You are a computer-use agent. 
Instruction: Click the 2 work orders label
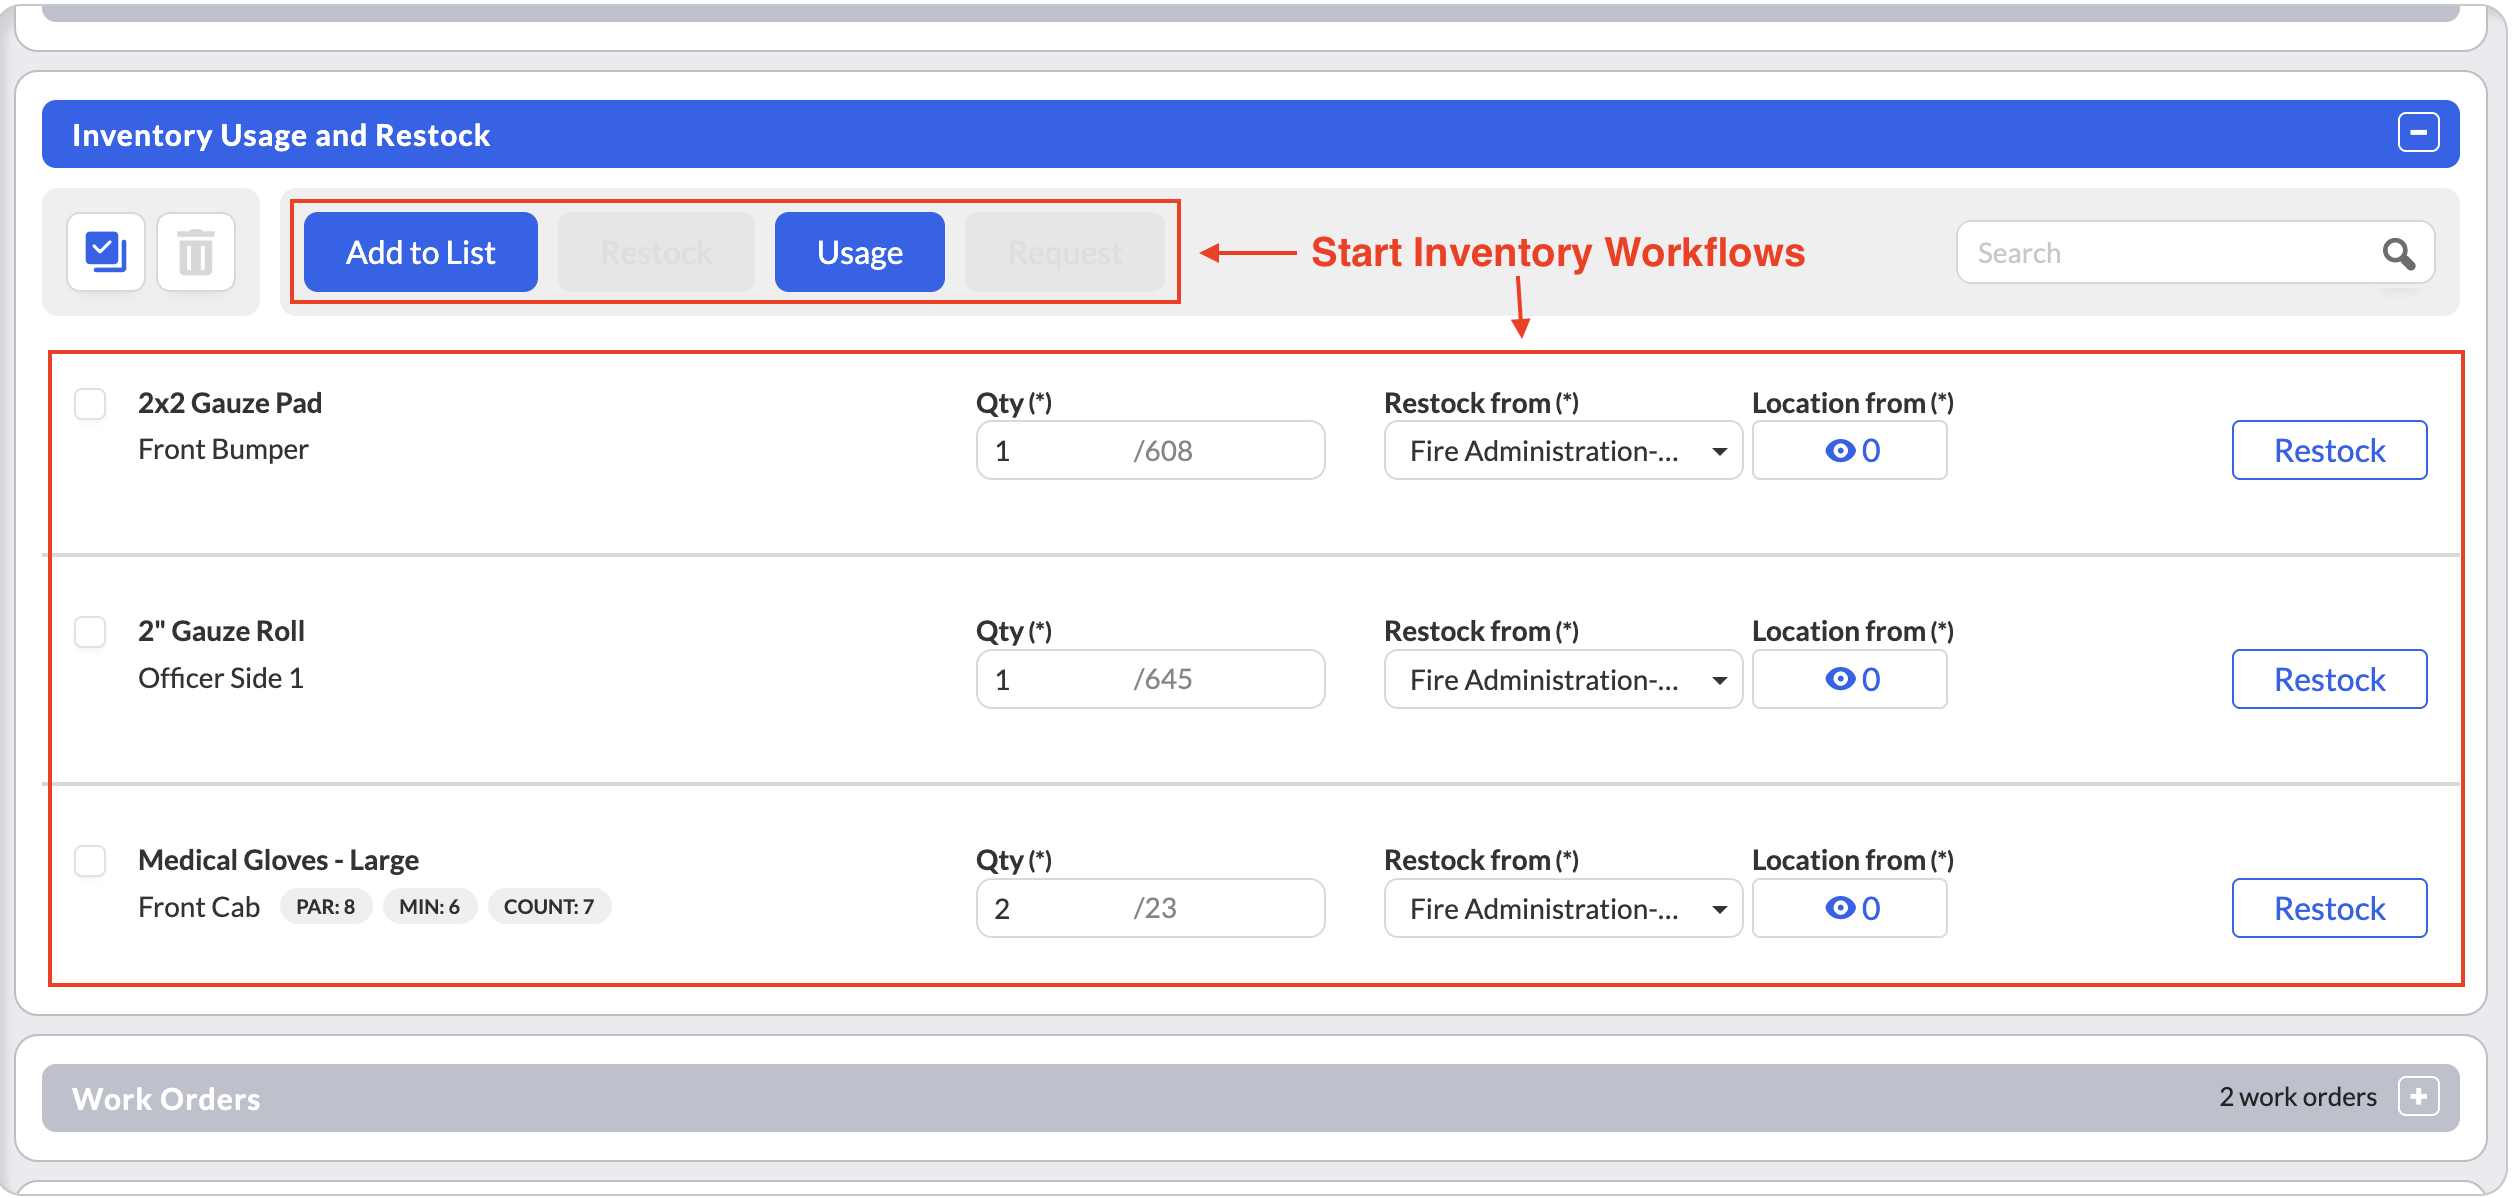2298,1097
